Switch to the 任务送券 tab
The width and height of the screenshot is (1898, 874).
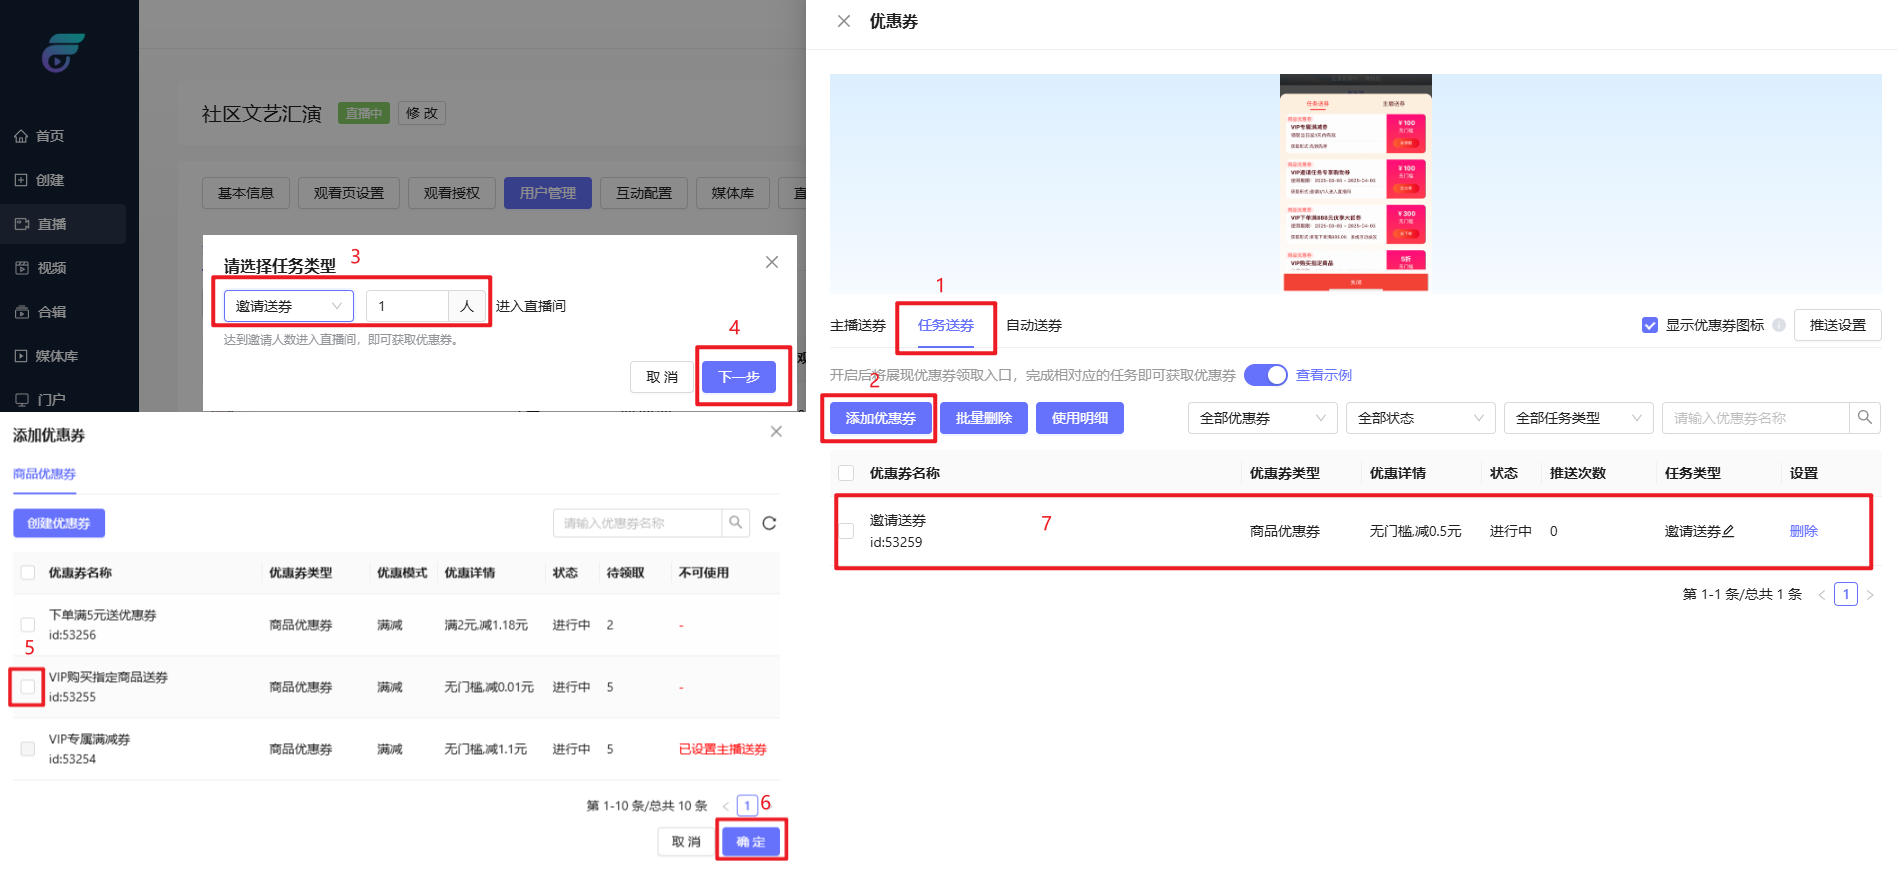tap(945, 325)
